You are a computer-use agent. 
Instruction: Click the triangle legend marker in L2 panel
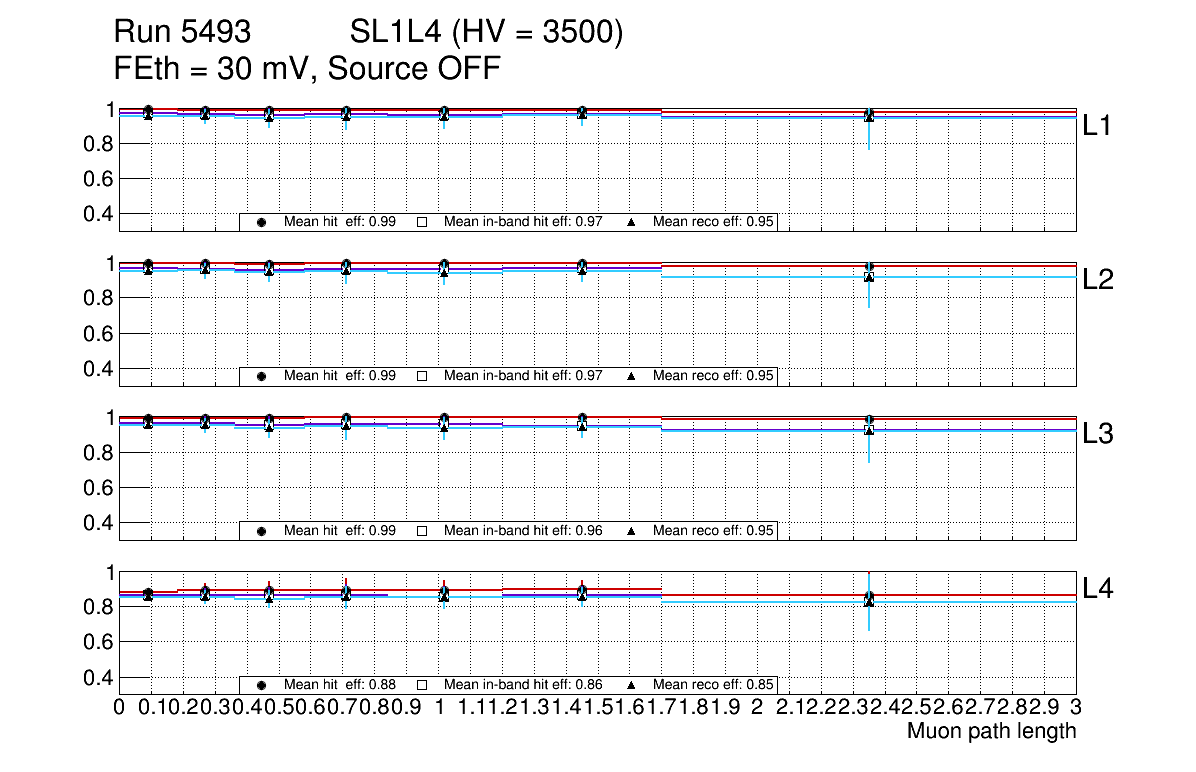point(632,376)
